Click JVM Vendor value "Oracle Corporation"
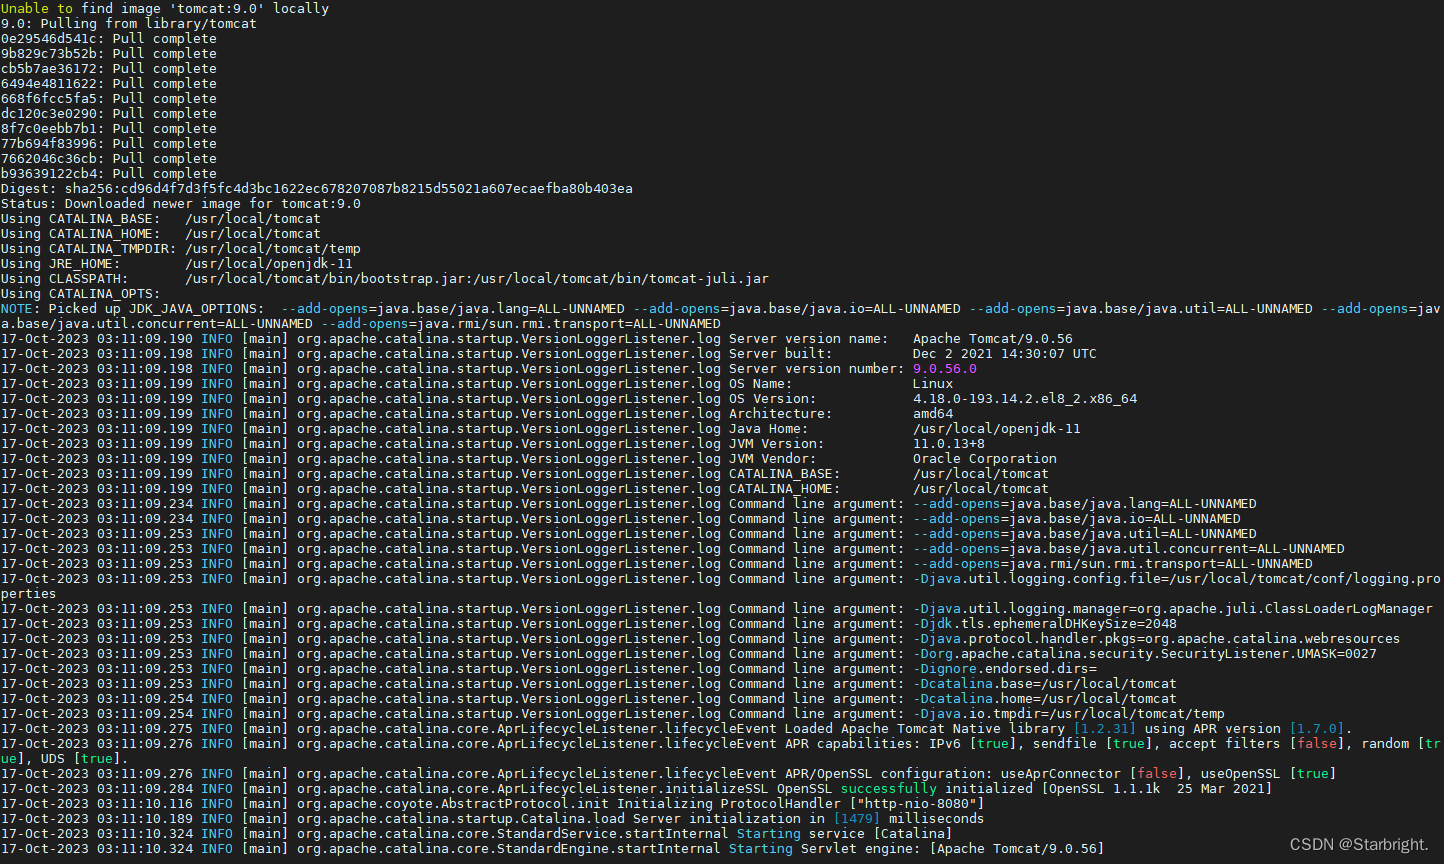The width and height of the screenshot is (1444, 864). 985,458
